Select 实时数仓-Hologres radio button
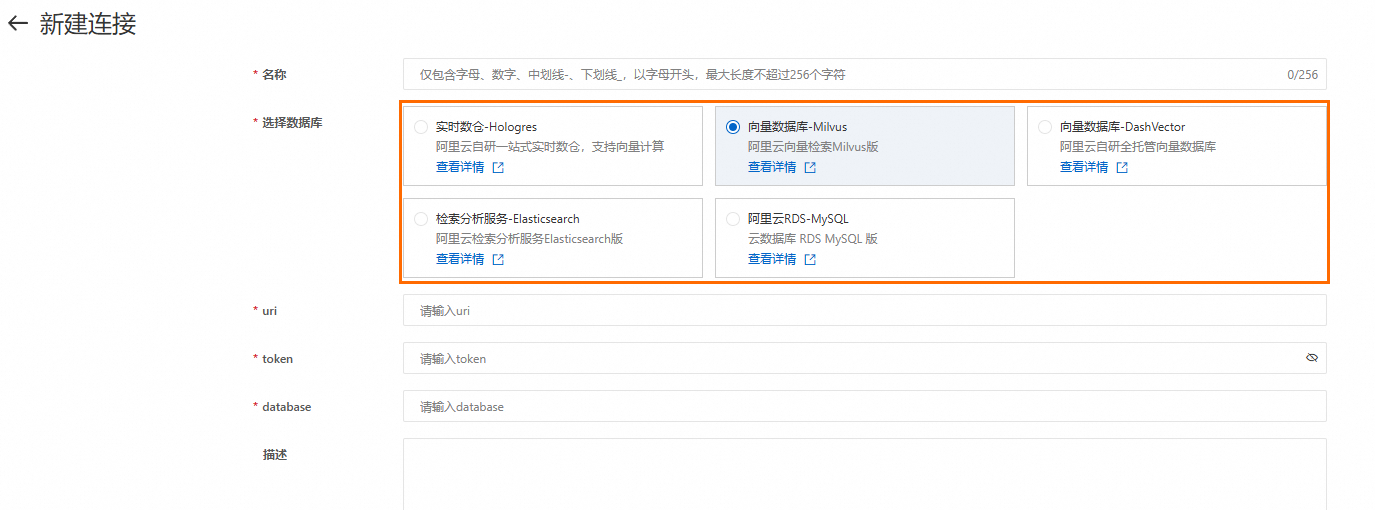The height and width of the screenshot is (510, 1375). pos(421,127)
